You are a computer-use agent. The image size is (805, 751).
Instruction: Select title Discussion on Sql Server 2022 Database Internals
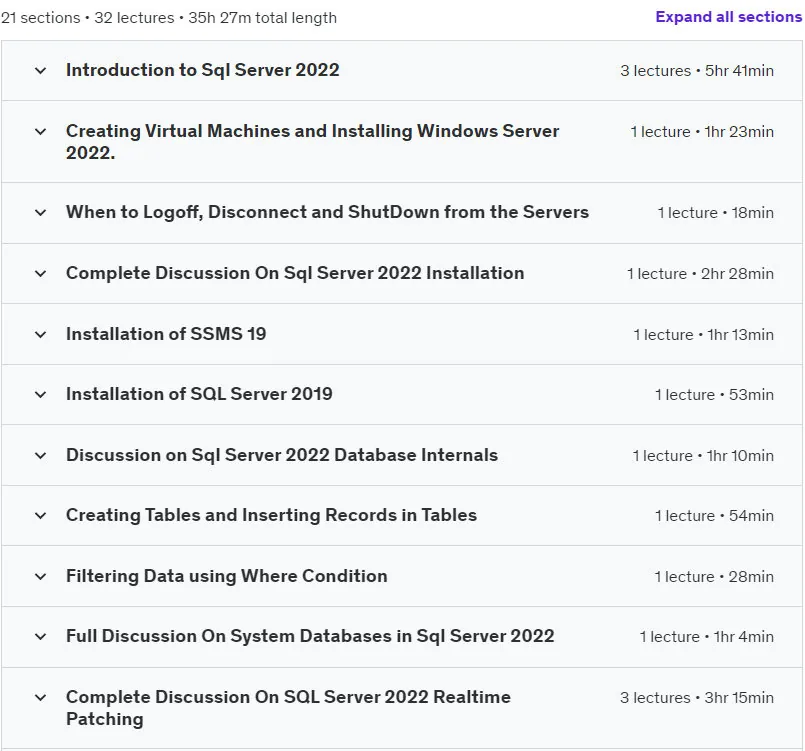[282, 455]
